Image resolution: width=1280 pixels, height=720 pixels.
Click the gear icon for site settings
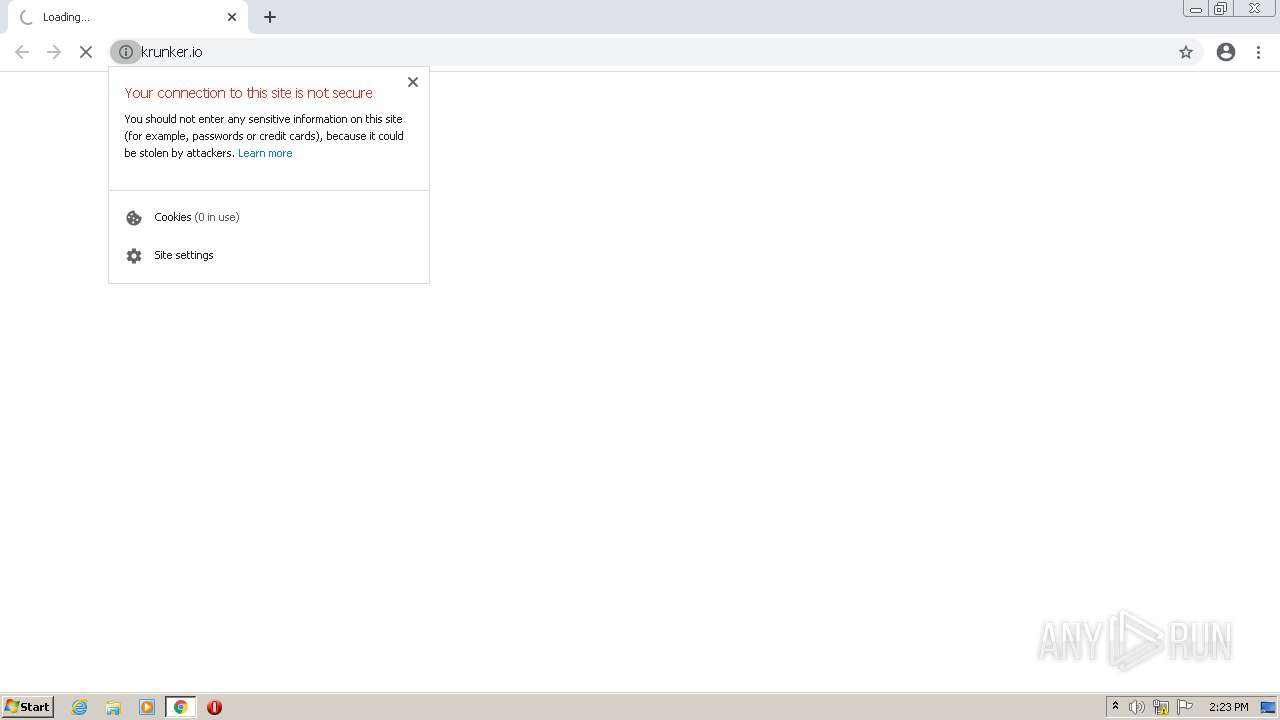[134, 256]
